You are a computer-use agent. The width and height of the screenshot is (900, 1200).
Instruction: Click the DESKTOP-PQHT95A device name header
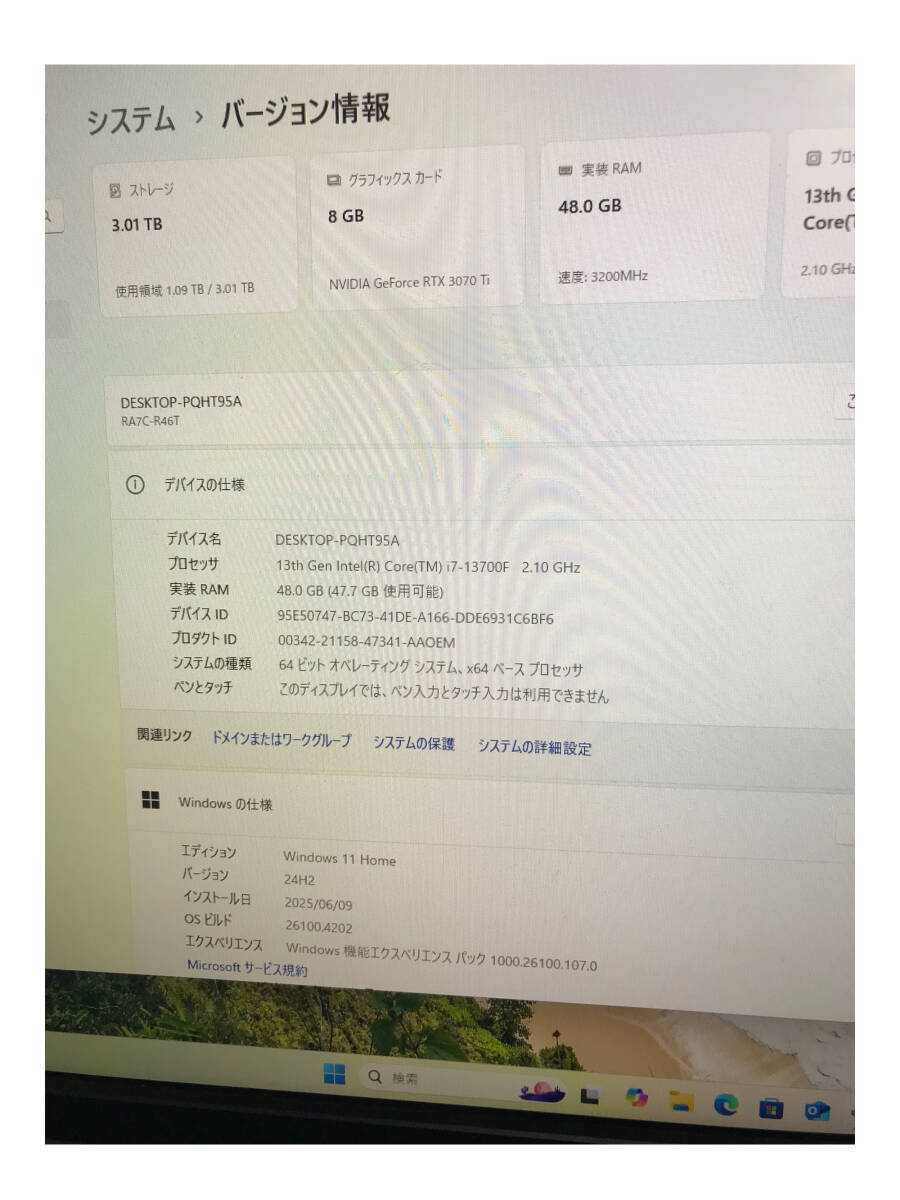coord(181,402)
